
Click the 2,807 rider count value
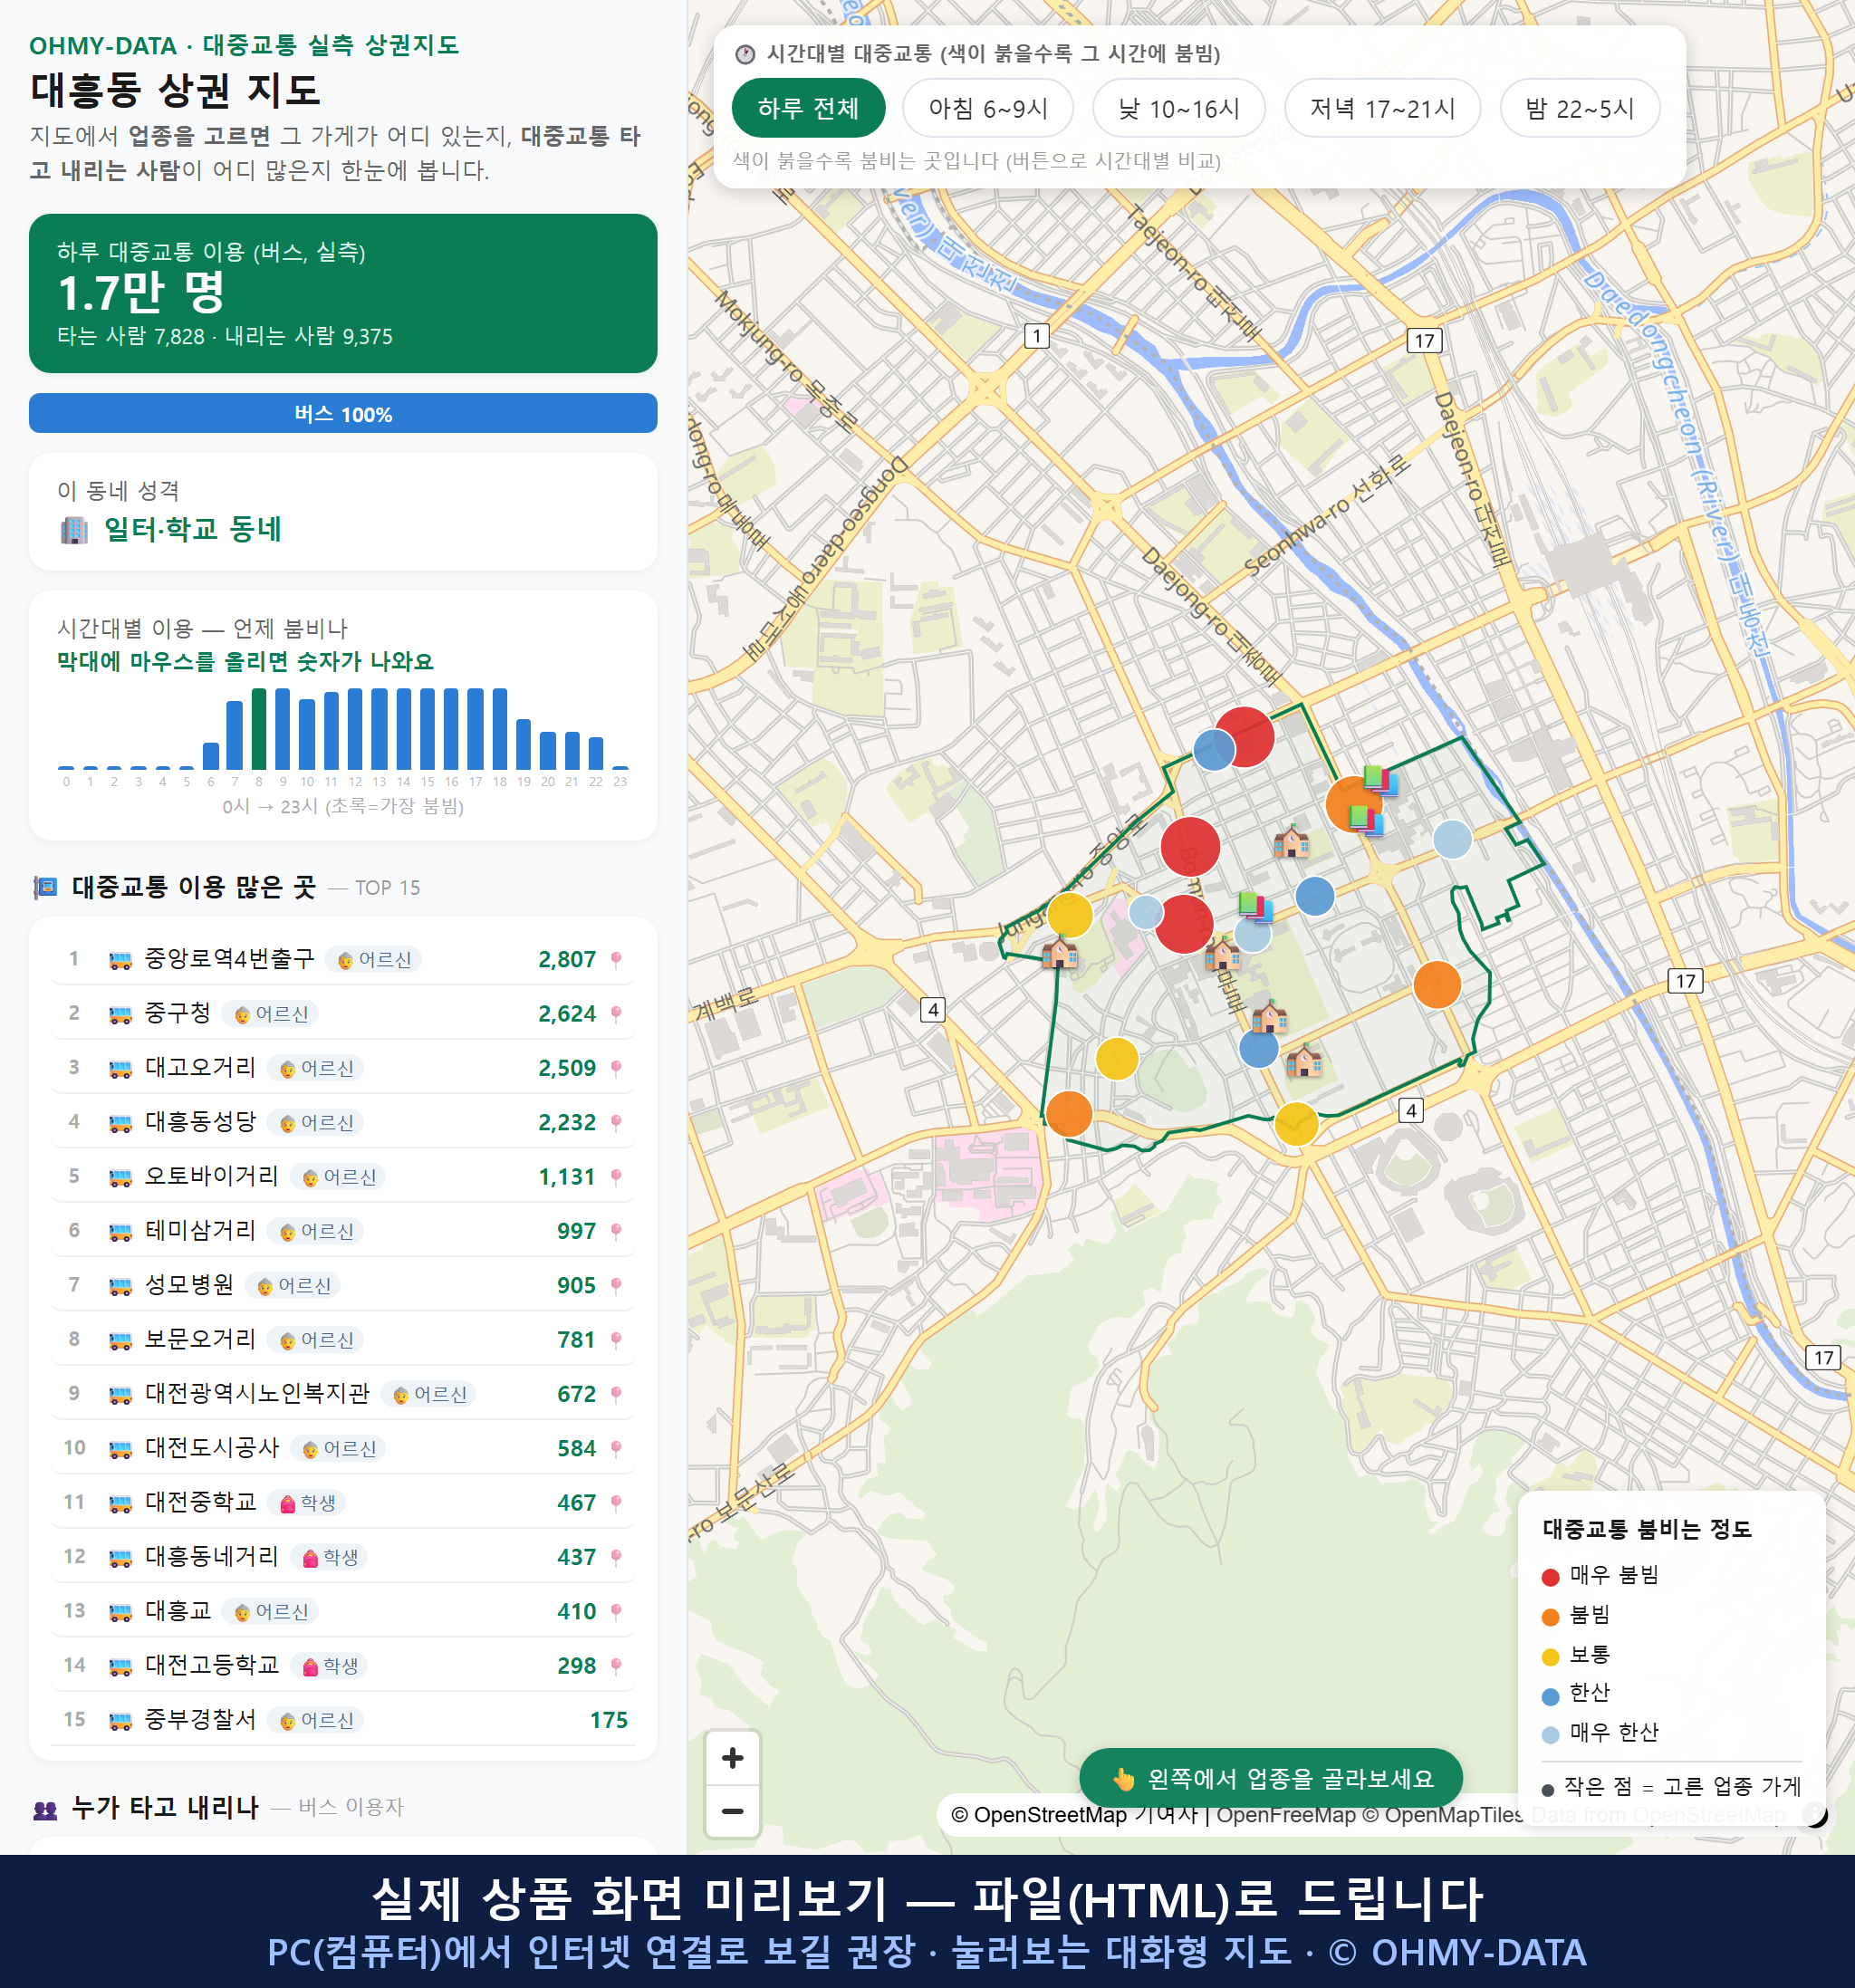click(x=567, y=960)
